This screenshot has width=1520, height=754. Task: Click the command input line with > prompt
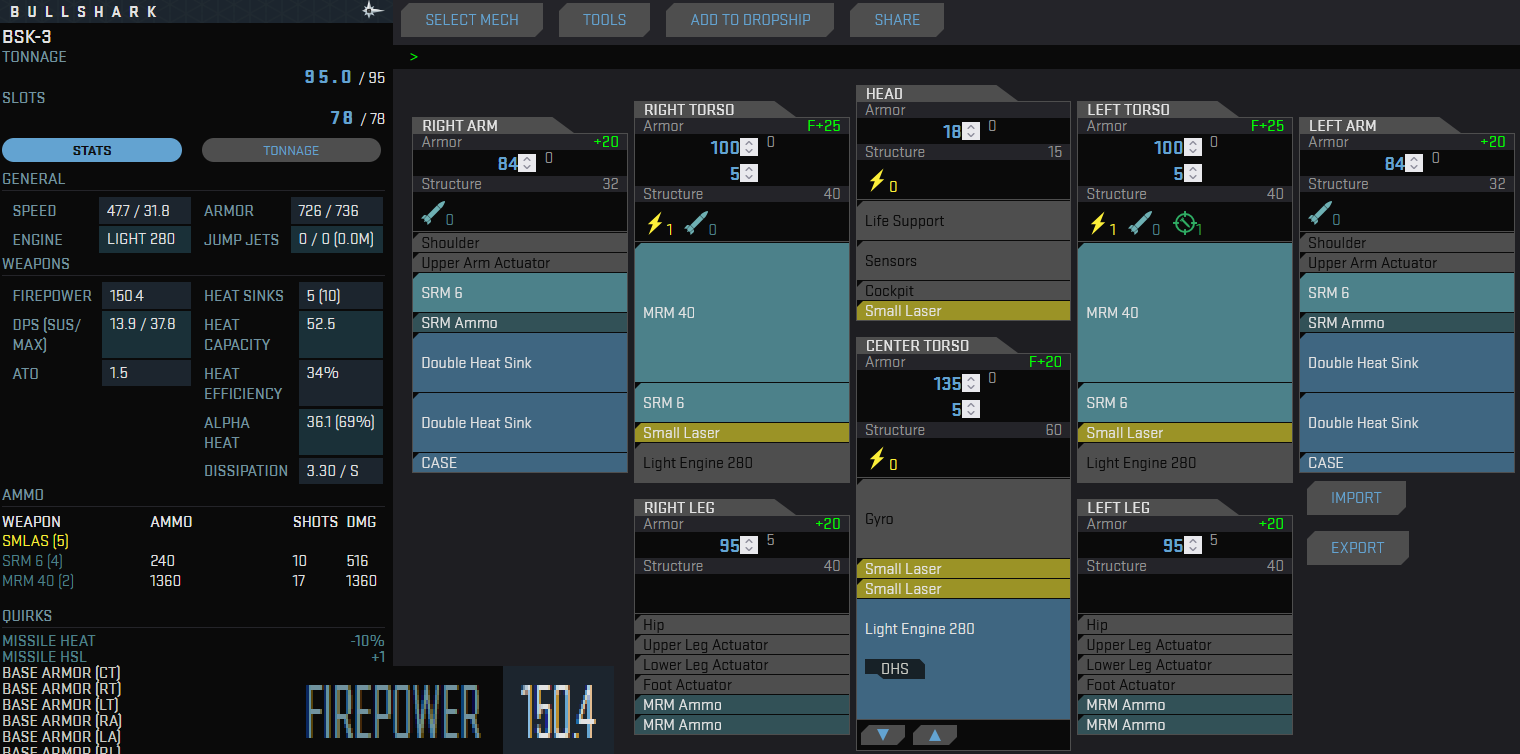click(957, 58)
